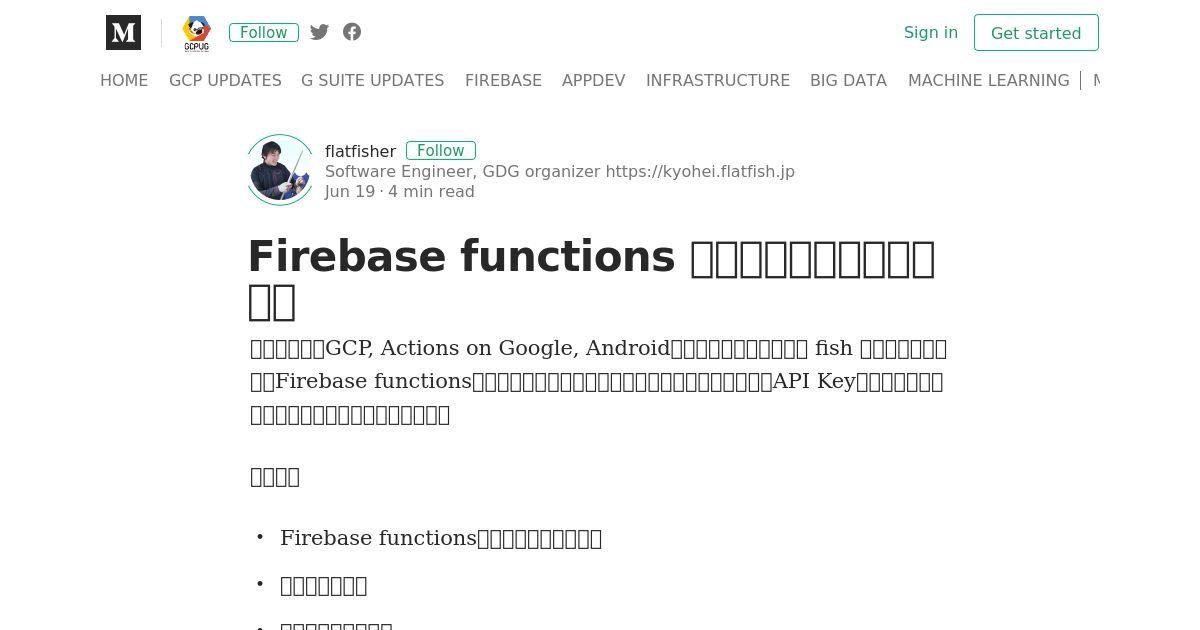This screenshot has width=1200, height=630.
Task: Click the Jun 19 post date
Action: pos(350,191)
